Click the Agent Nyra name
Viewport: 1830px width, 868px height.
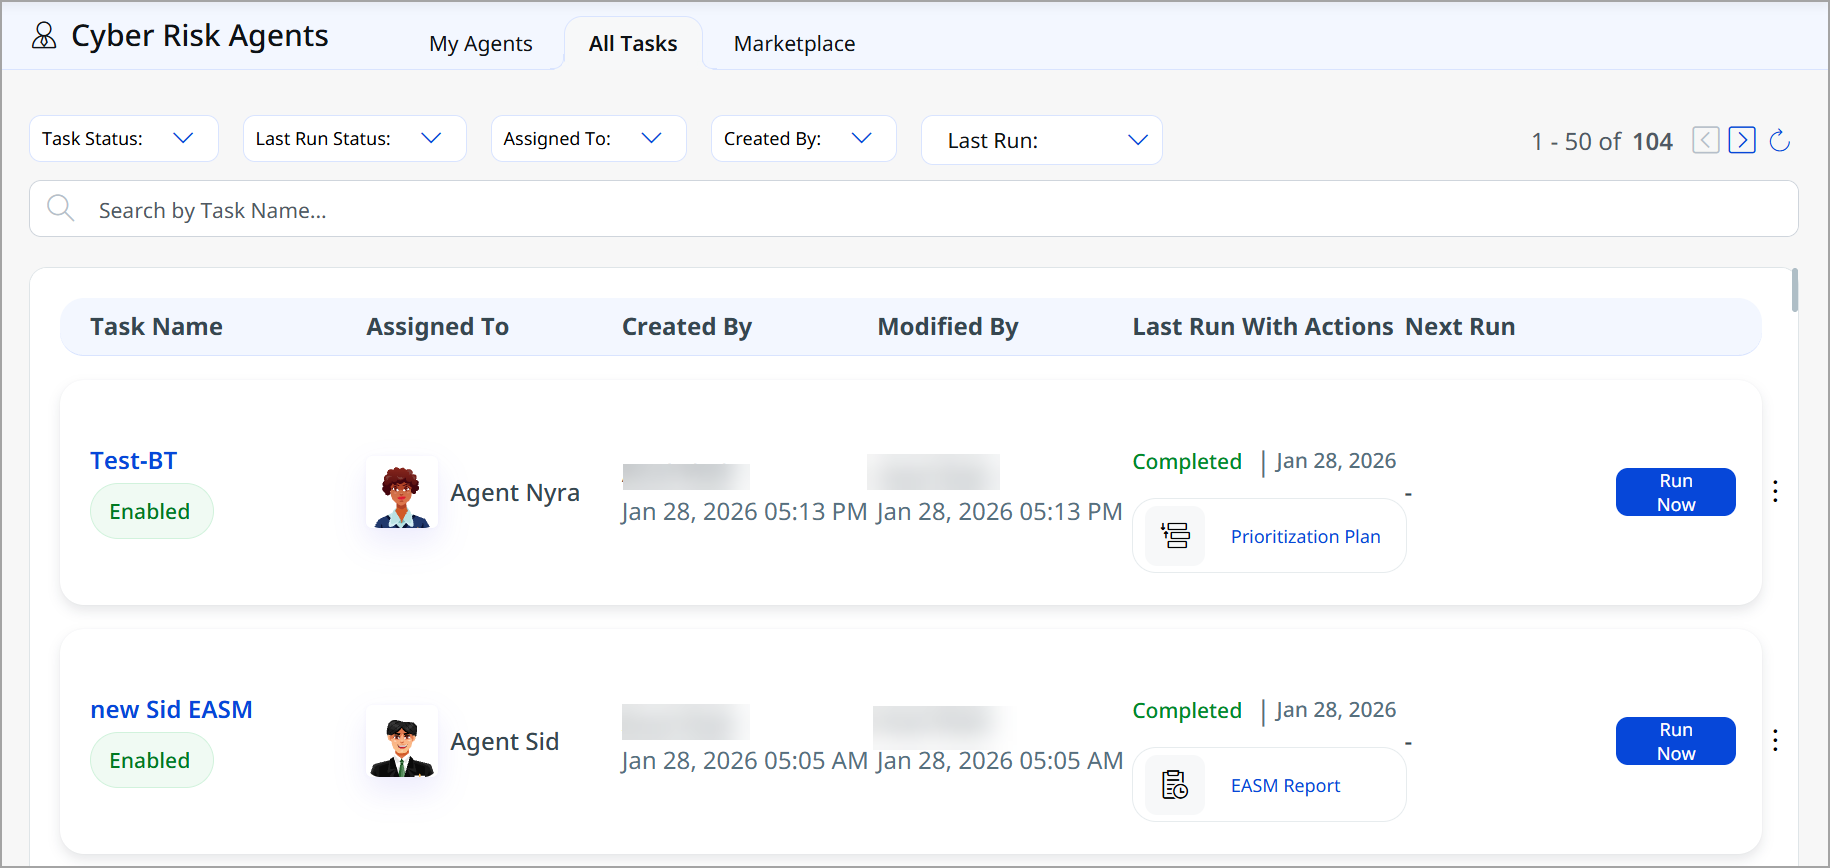pyautogui.click(x=515, y=493)
